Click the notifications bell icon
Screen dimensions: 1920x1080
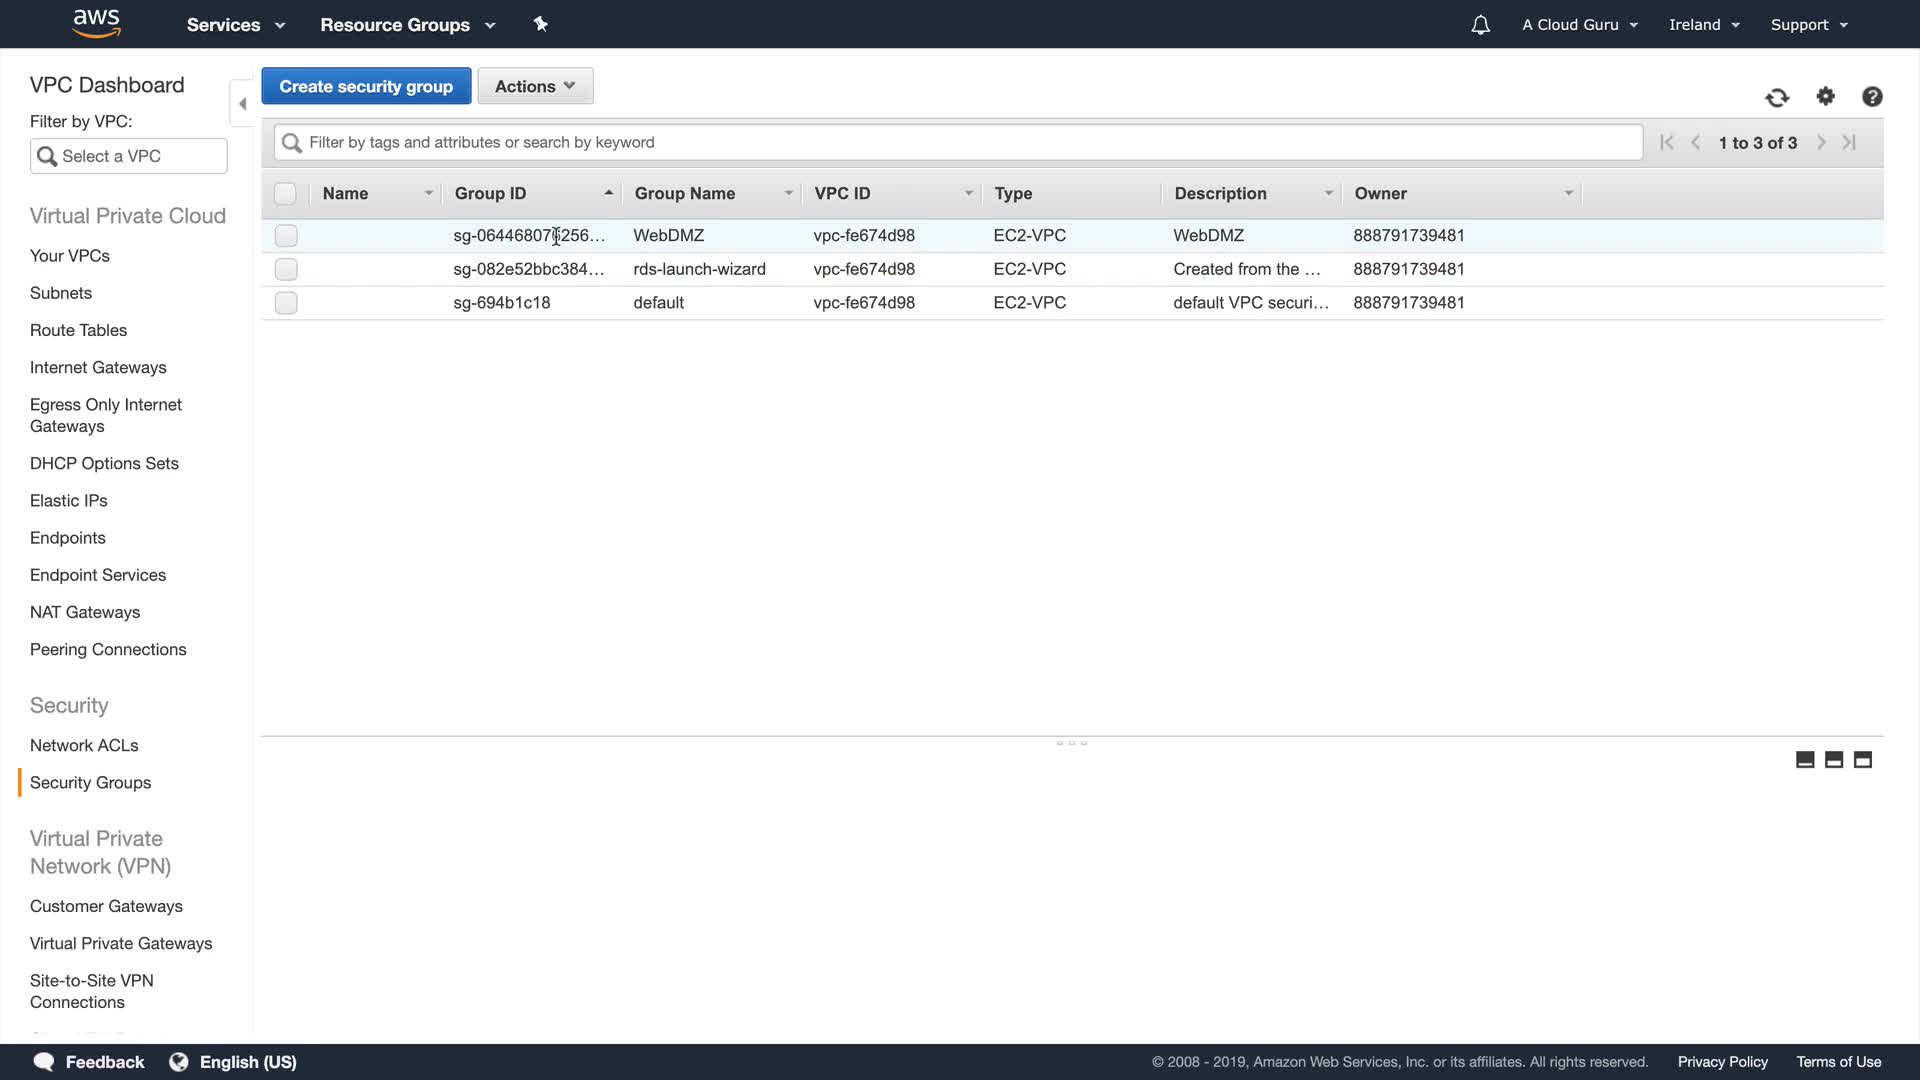coord(1480,25)
